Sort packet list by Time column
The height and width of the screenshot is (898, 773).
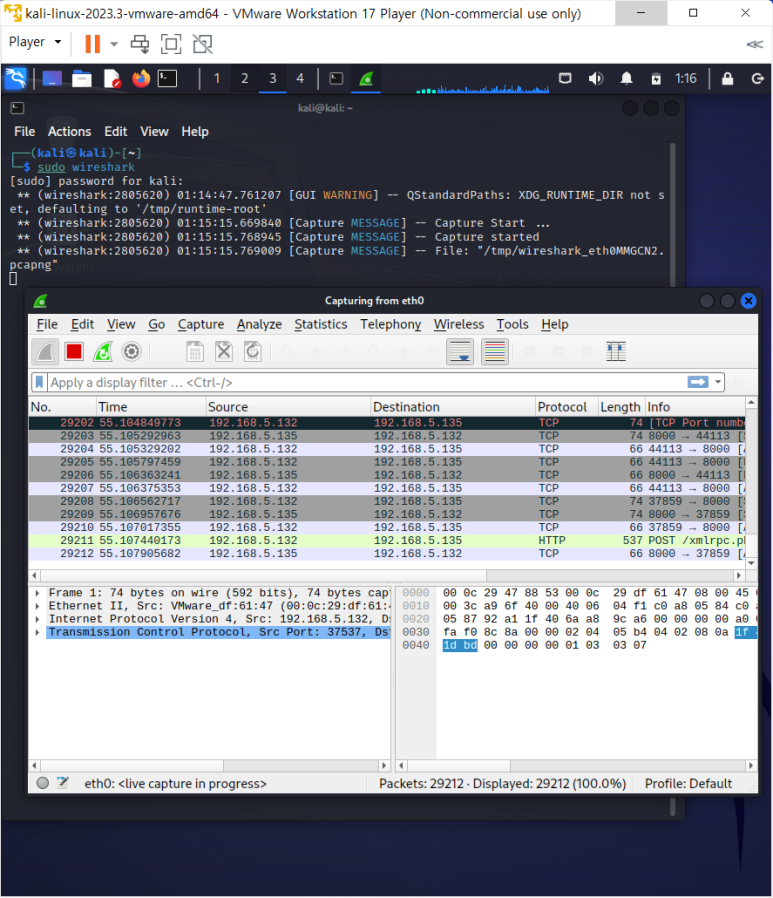pos(151,407)
